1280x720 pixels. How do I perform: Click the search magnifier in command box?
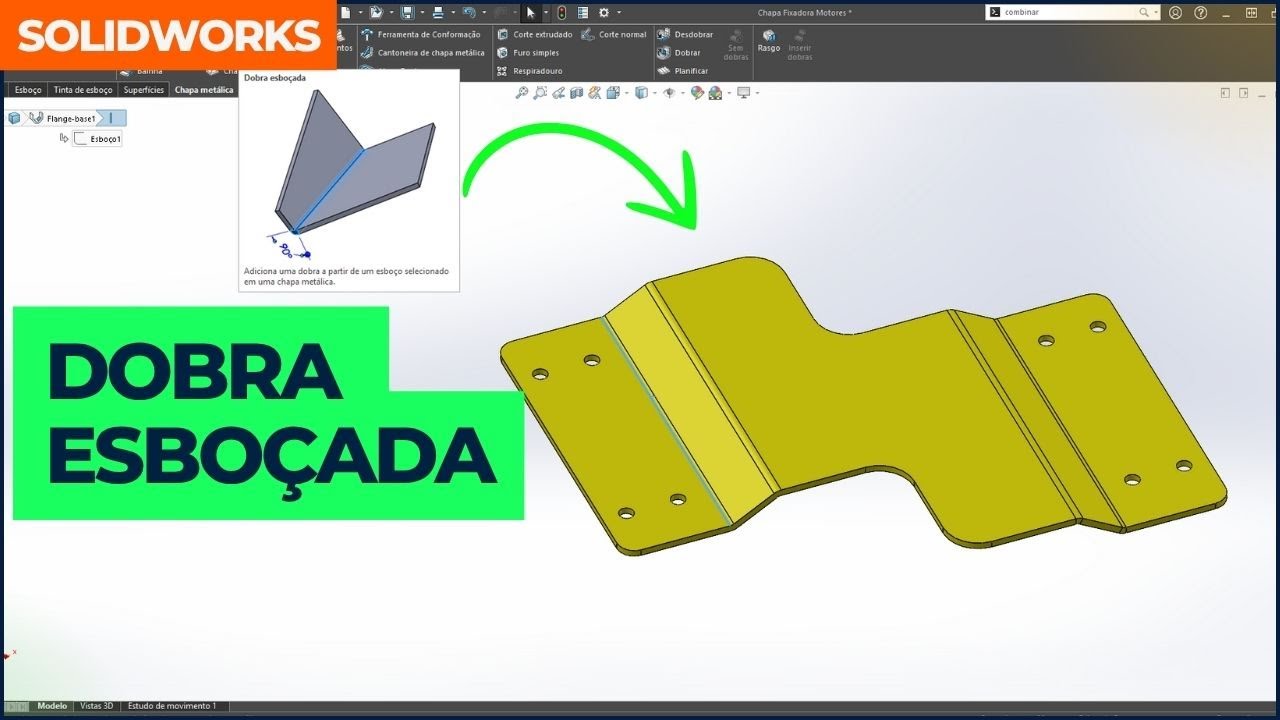pyautogui.click(x=1144, y=12)
